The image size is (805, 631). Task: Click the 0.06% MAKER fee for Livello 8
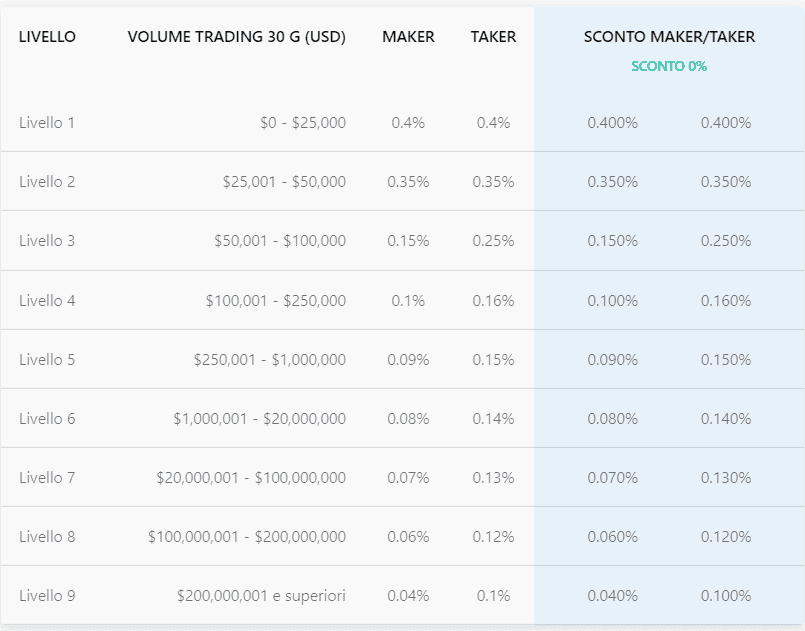point(408,537)
